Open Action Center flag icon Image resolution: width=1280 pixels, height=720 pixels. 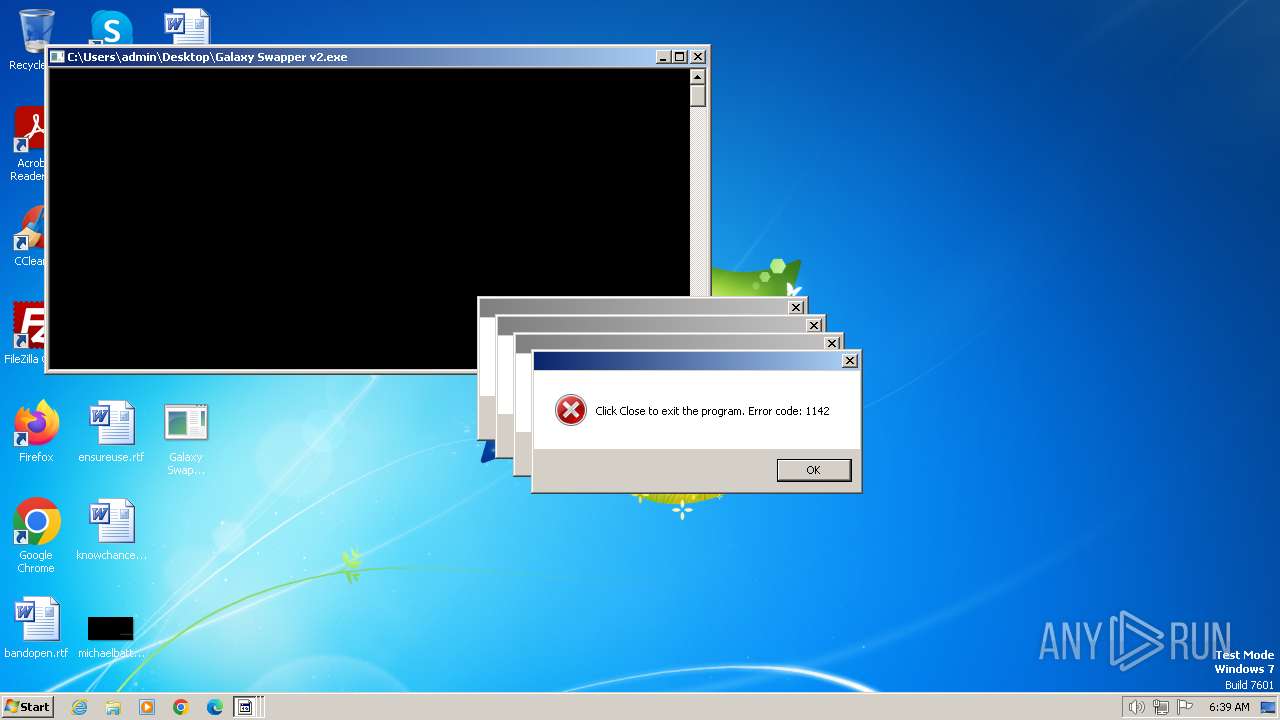pos(1186,707)
